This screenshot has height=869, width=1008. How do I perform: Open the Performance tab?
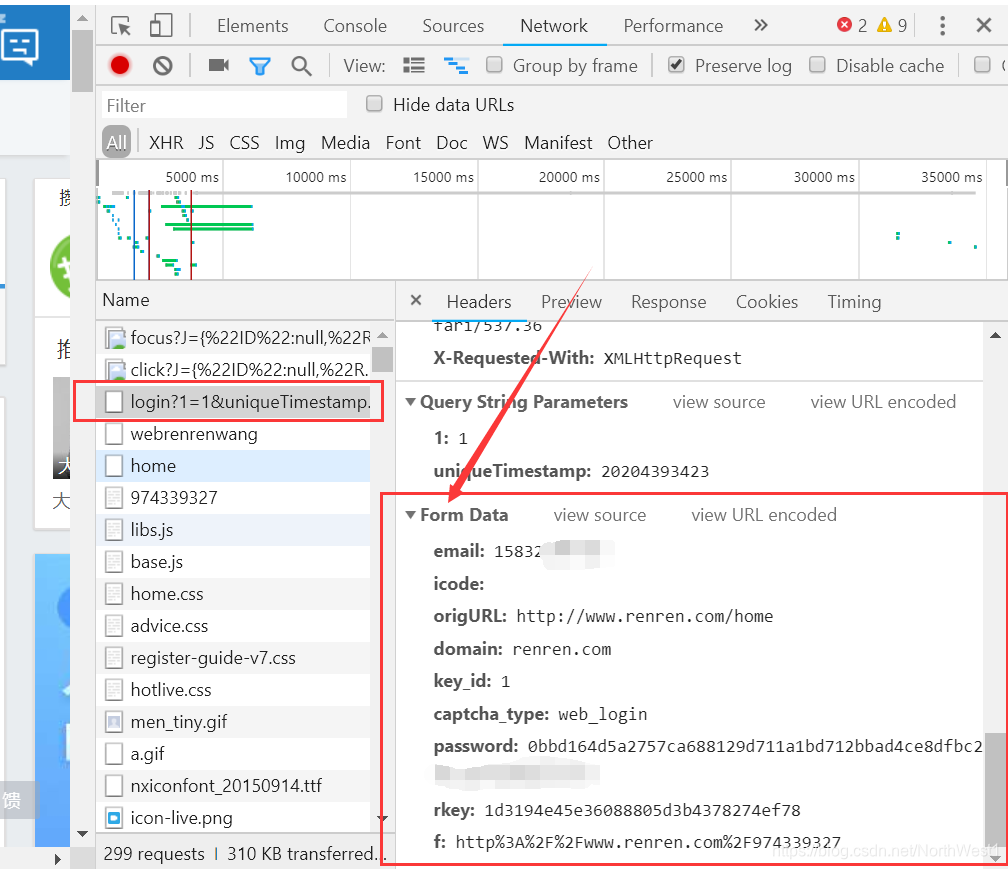pyautogui.click(x=673, y=26)
